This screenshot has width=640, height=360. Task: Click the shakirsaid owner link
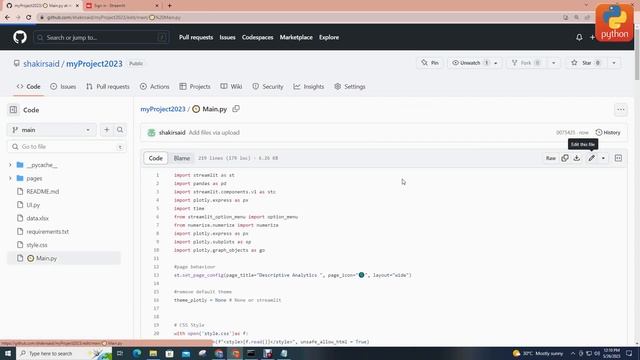[41, 64]
